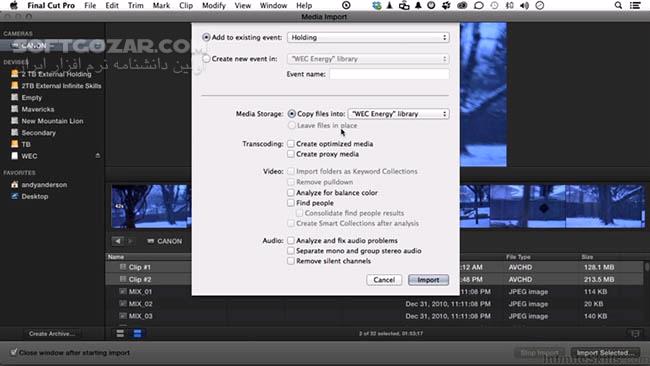Select MIX_03 in the file list
This screenshot has height=366, width=650.
click(140, 316)
